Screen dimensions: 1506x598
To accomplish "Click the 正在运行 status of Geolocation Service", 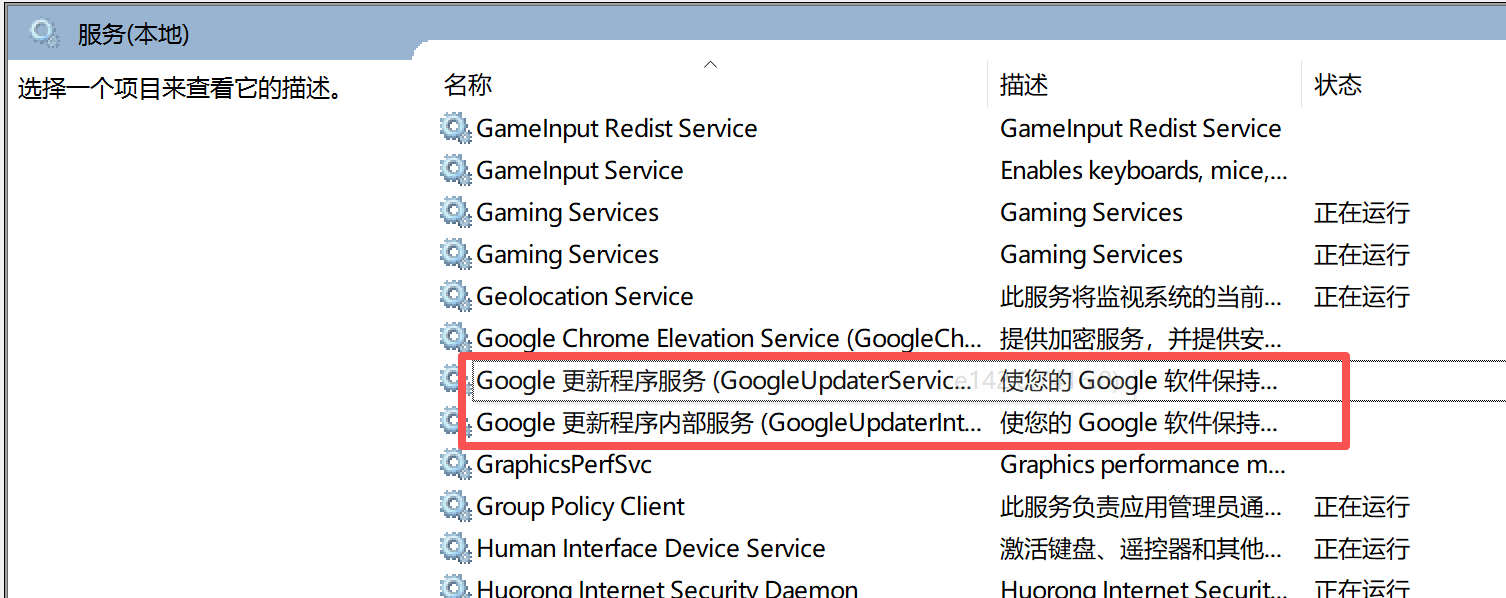I will [x=1362, y=296].
